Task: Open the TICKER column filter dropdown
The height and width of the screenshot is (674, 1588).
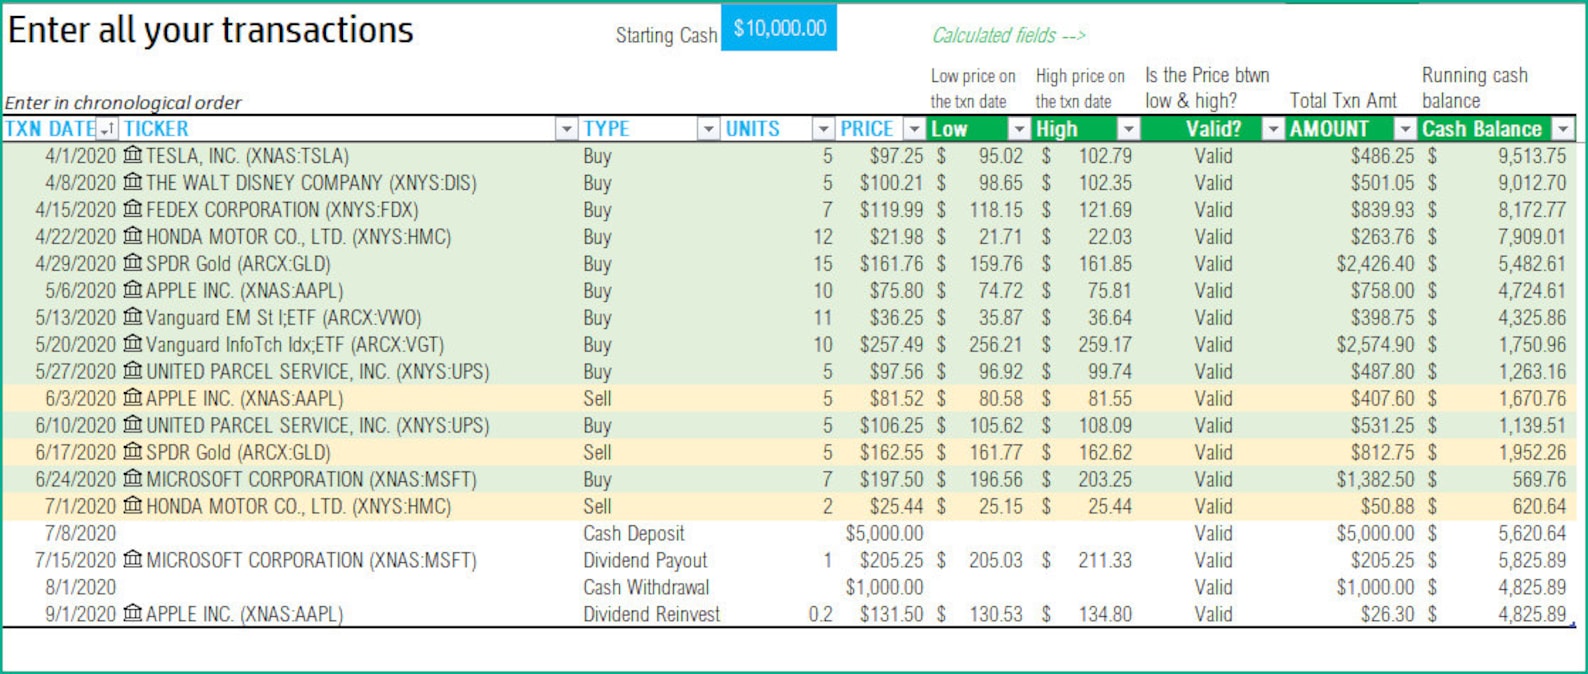Action: click(566, 129)
